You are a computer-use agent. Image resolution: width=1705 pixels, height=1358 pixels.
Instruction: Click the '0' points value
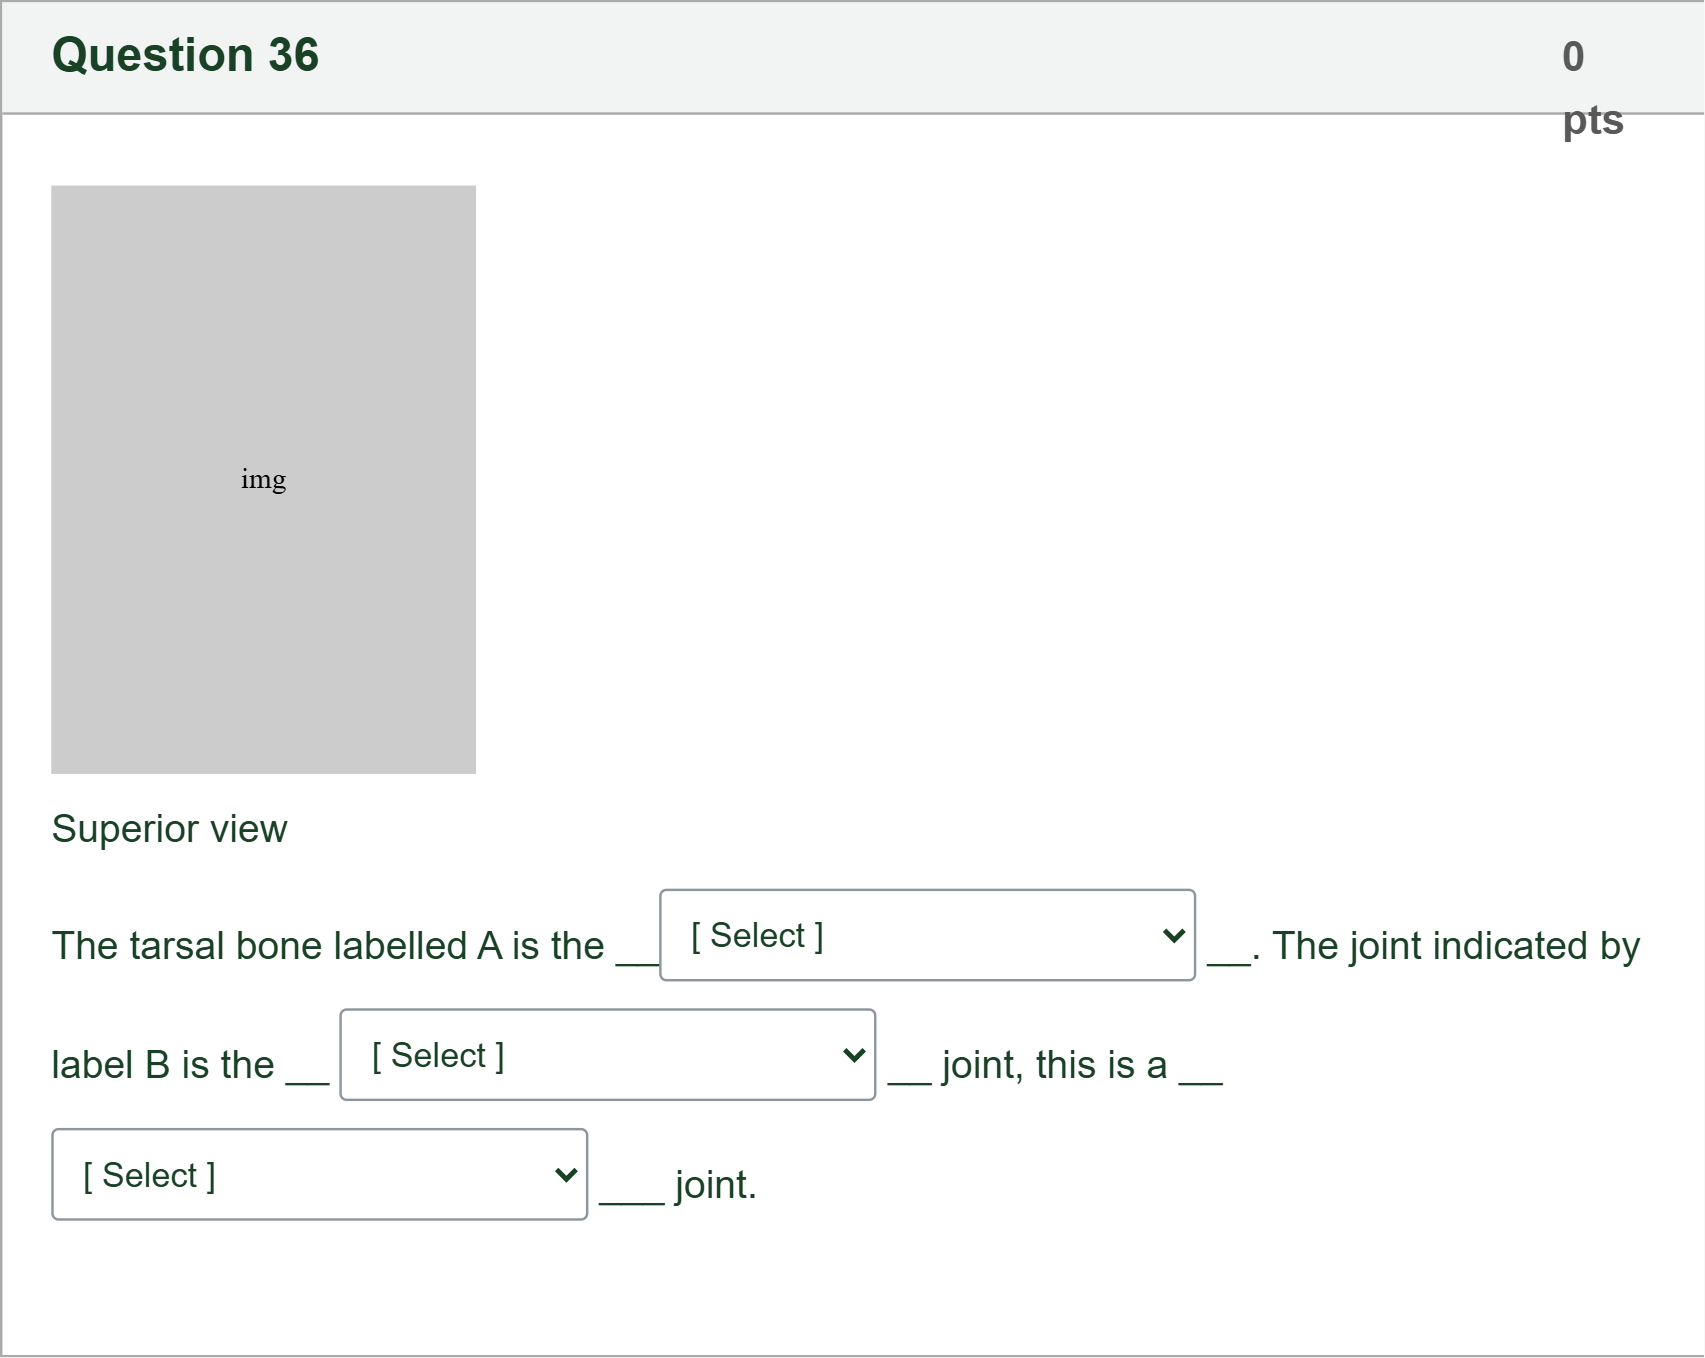1572,57
